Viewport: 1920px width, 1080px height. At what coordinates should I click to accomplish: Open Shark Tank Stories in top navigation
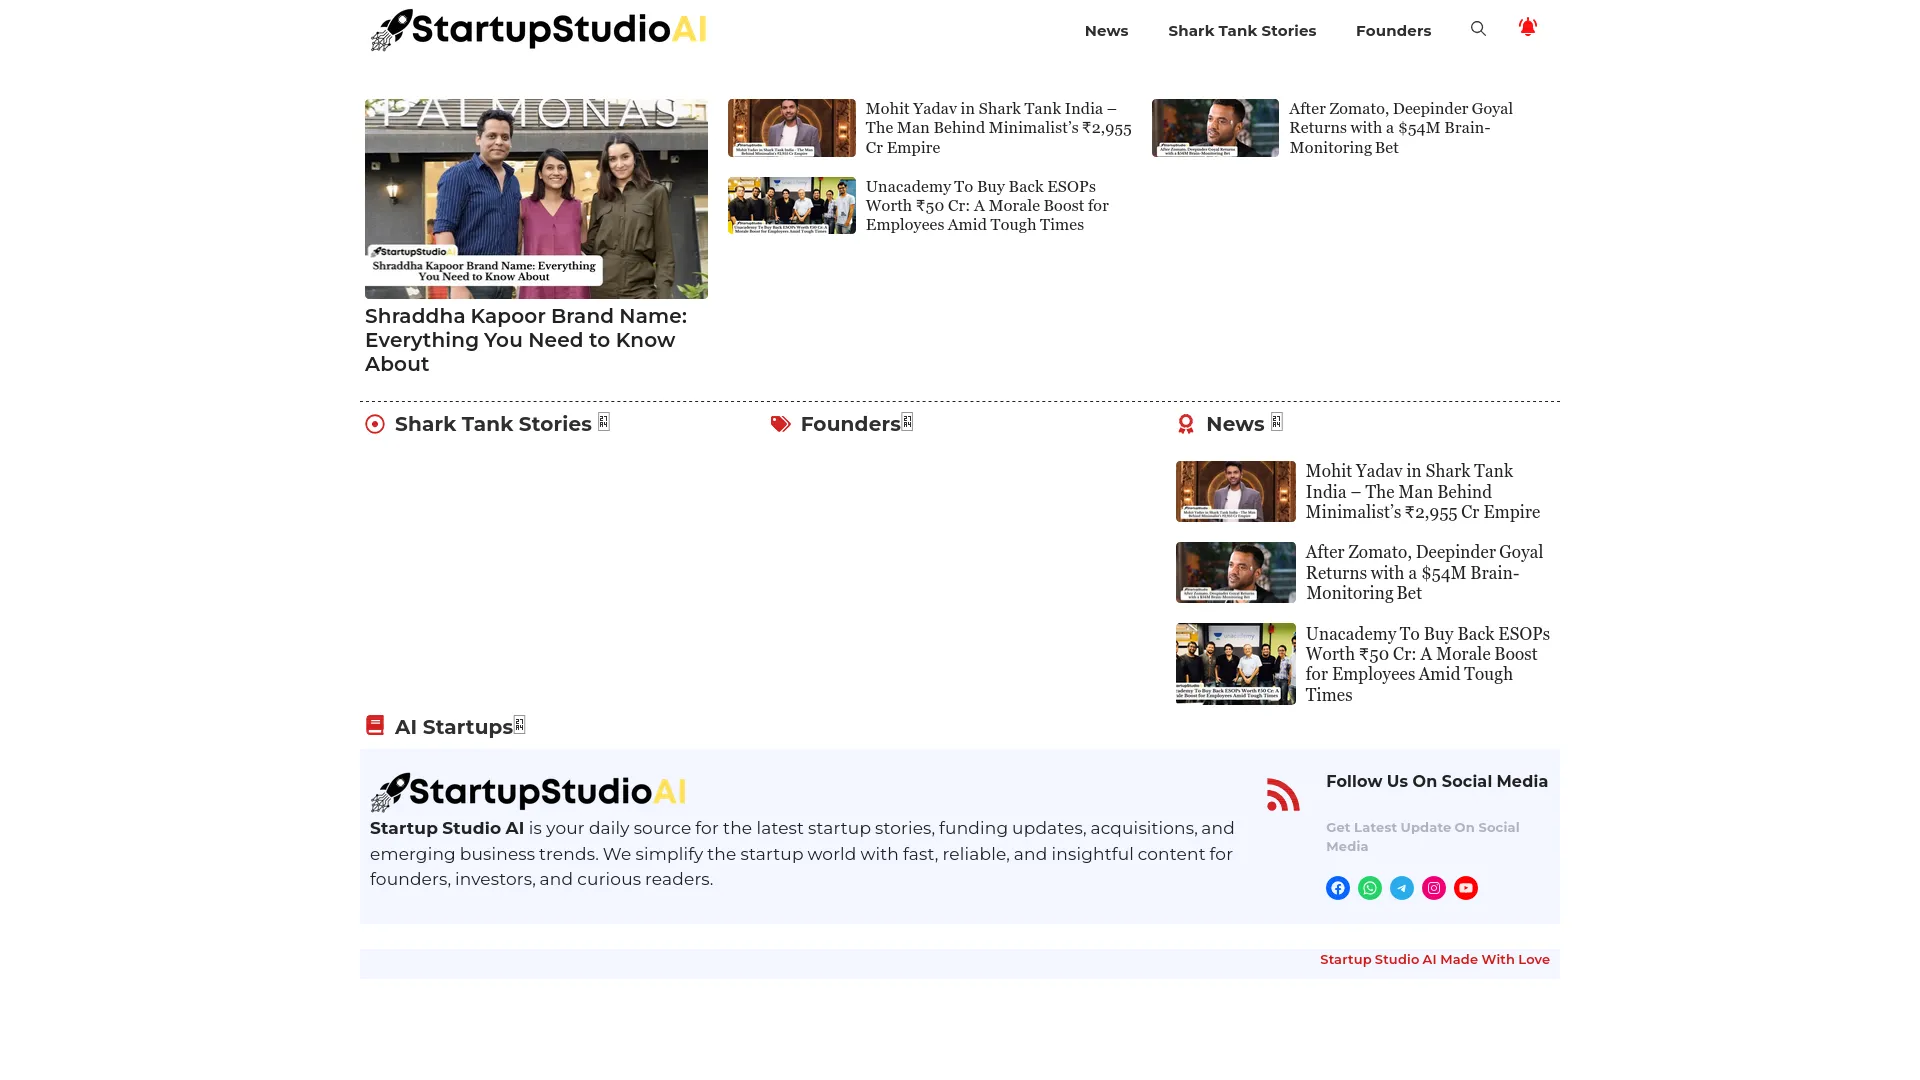point(1242,31)
